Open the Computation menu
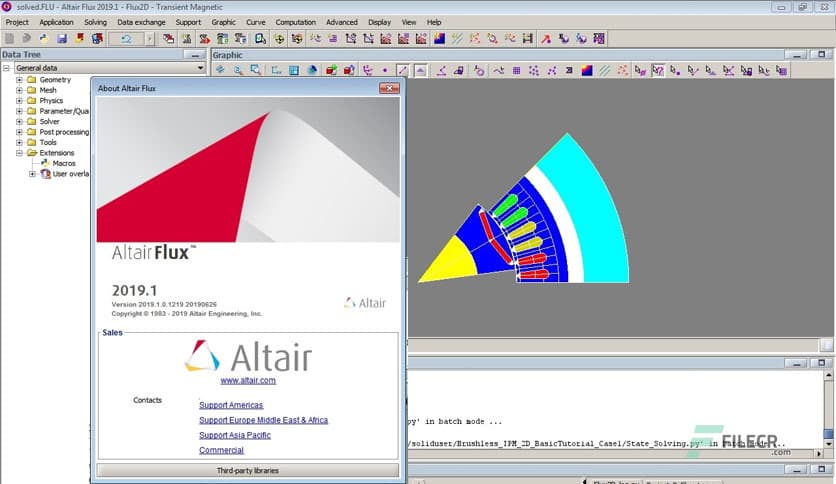 295,22
